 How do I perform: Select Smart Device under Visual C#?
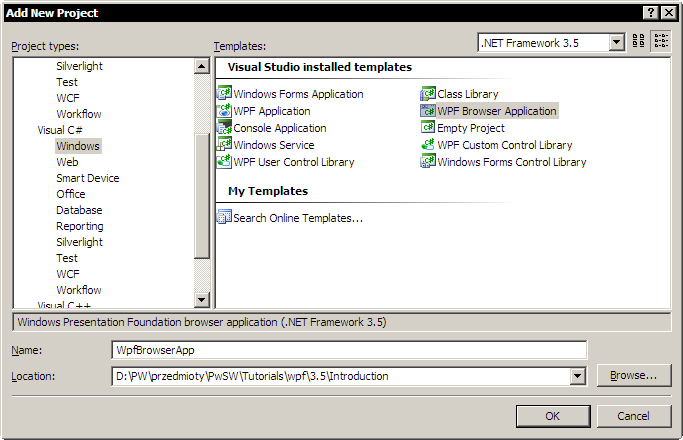coord(88,178)
